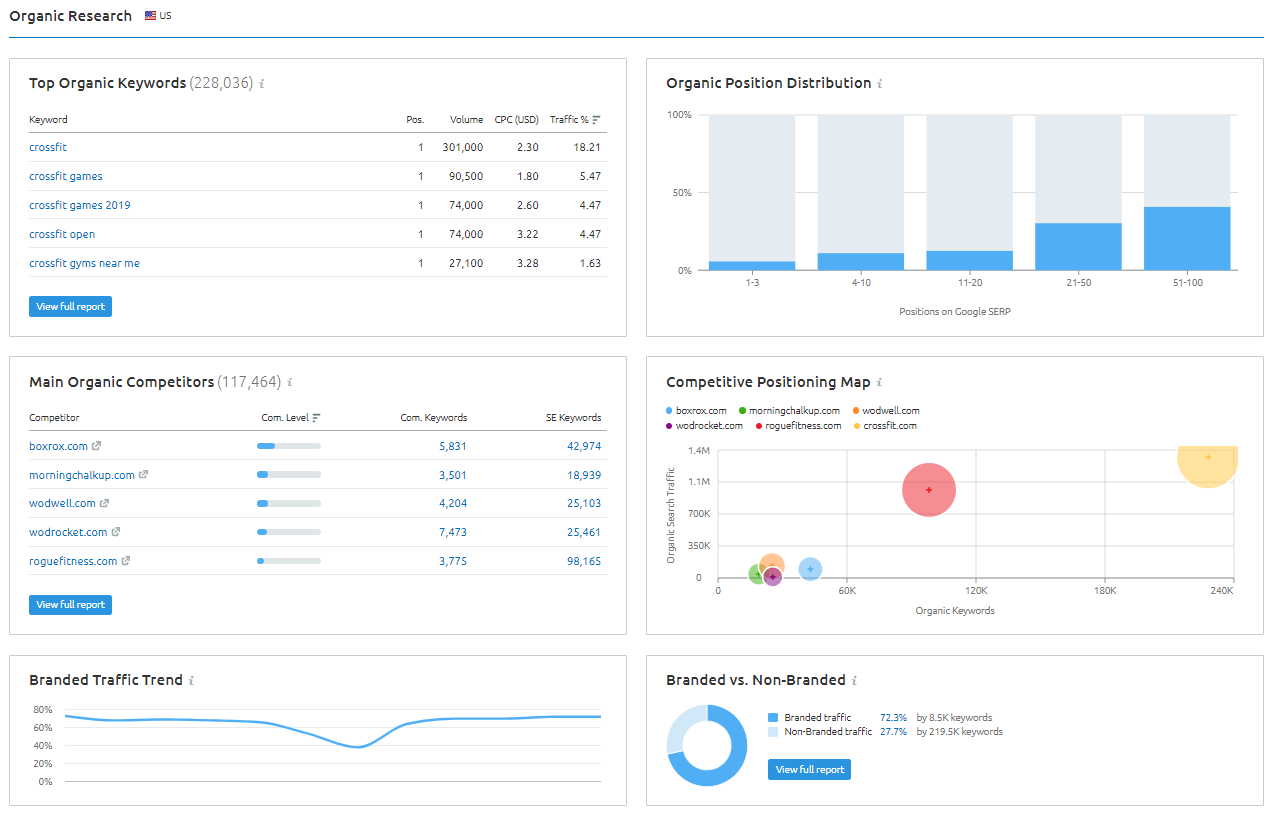The height and width of the screenshot is (822, 1276).
Task: Click info icon beside Branded vs. Non-Branded
Action: (854, 681)
